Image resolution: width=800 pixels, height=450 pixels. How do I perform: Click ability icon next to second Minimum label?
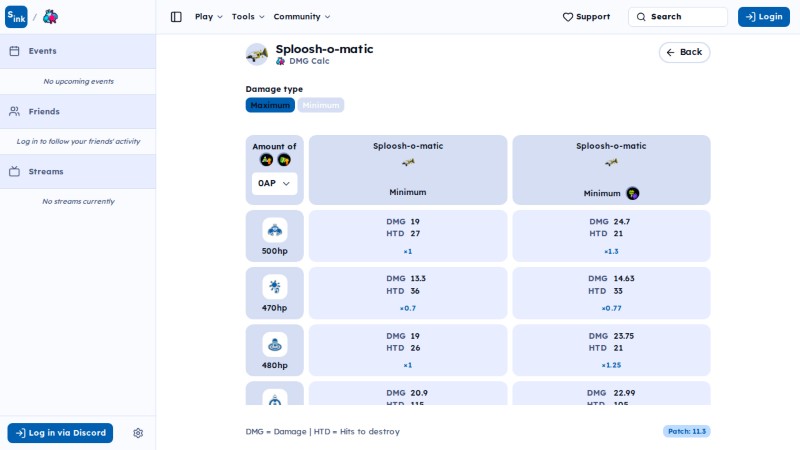[633, 193]
